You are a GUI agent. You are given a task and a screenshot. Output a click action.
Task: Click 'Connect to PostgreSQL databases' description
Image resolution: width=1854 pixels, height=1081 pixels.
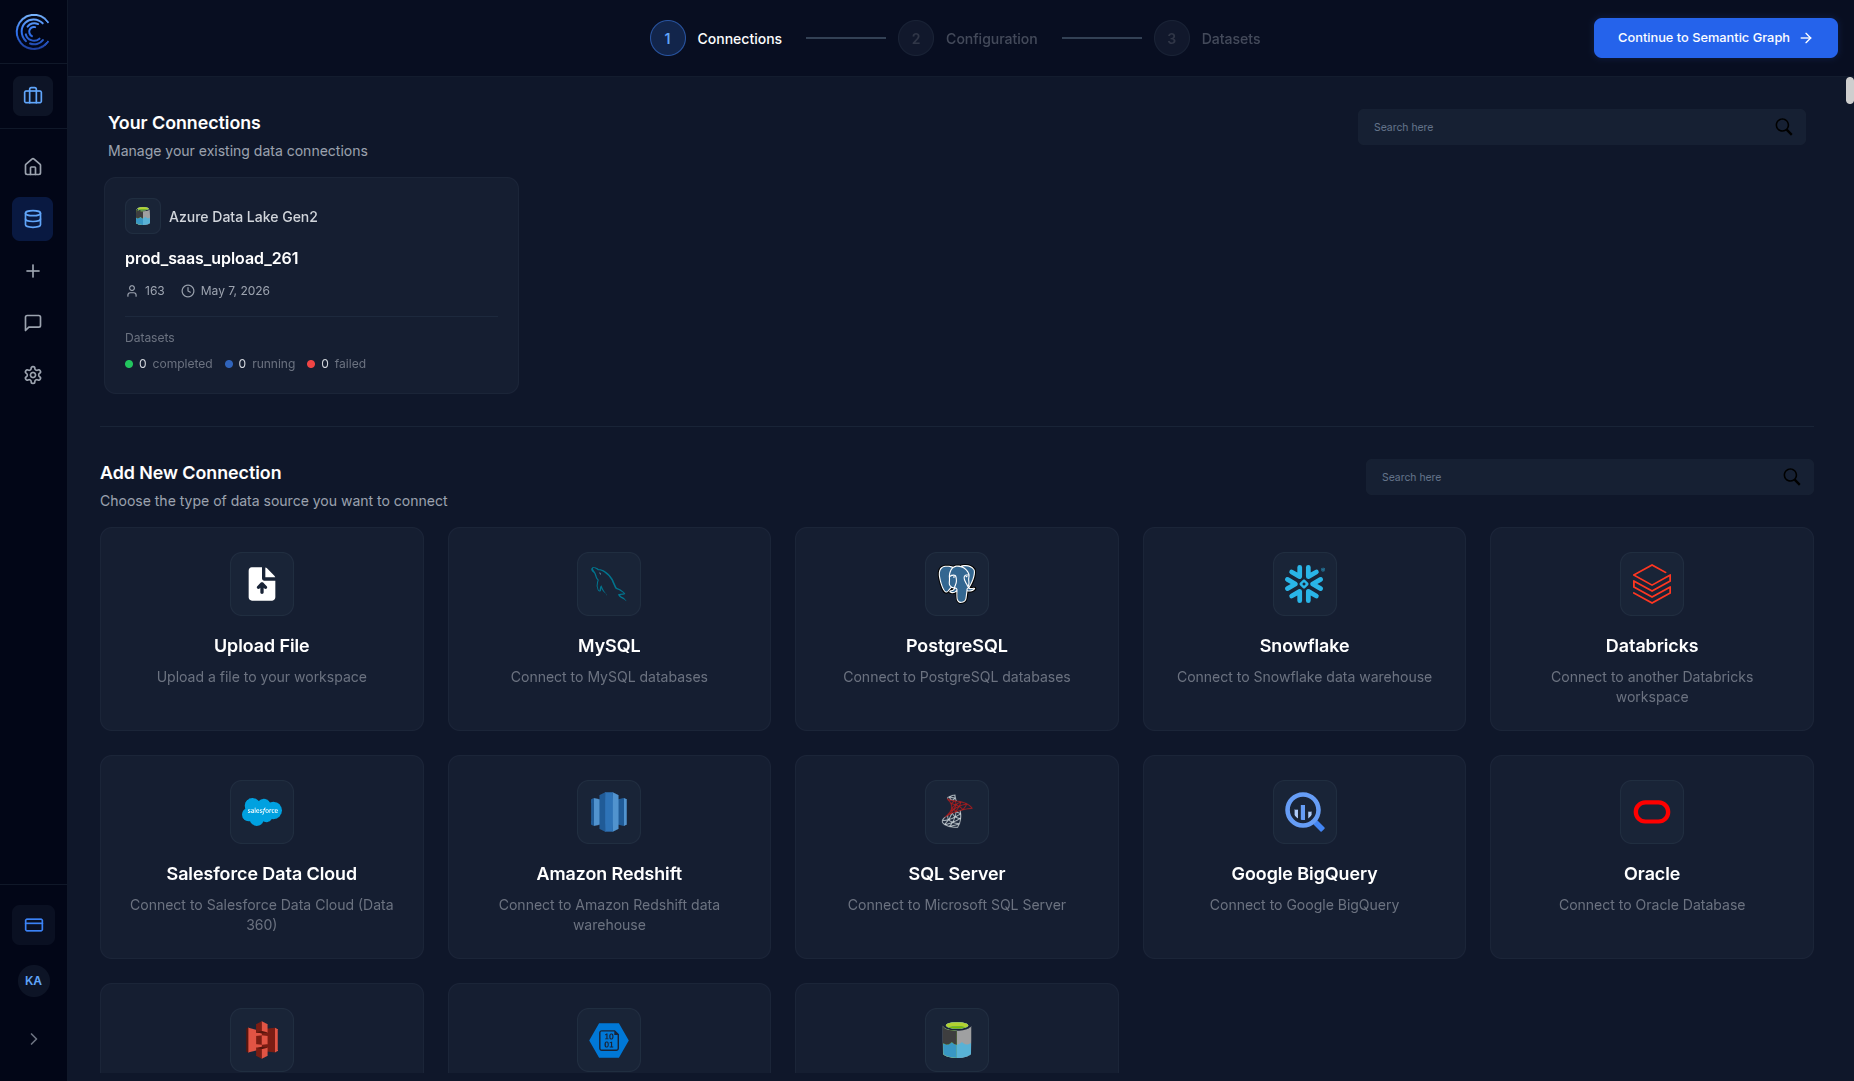click(x=957, y=677)
